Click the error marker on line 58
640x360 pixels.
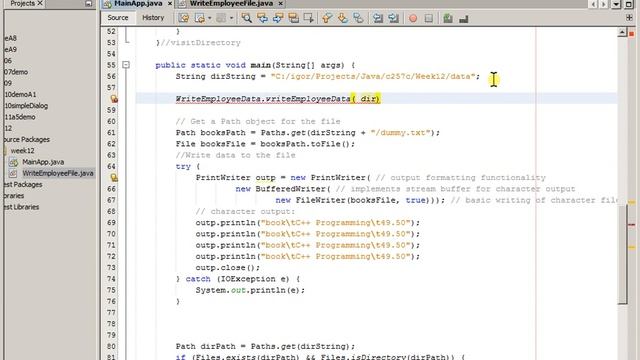(114, 99)
